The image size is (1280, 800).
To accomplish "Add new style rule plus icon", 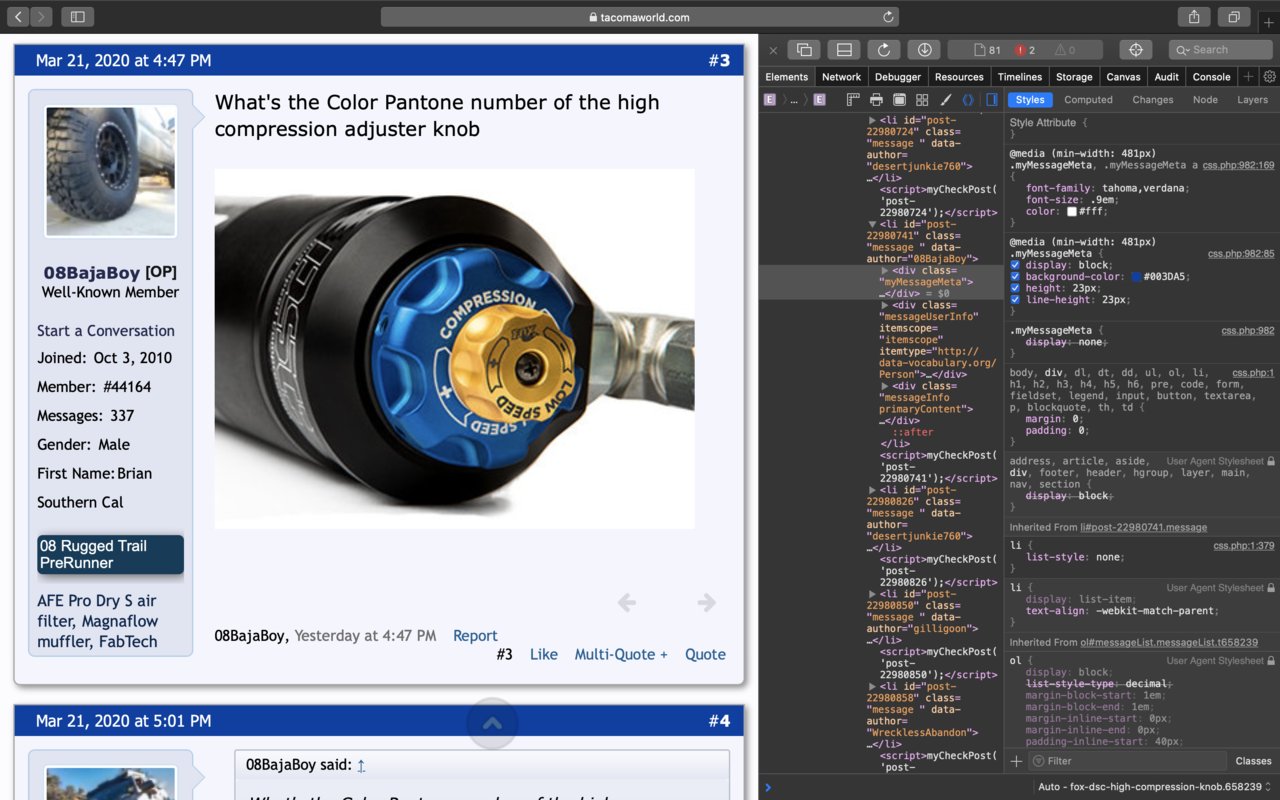I will point(1016,761).
